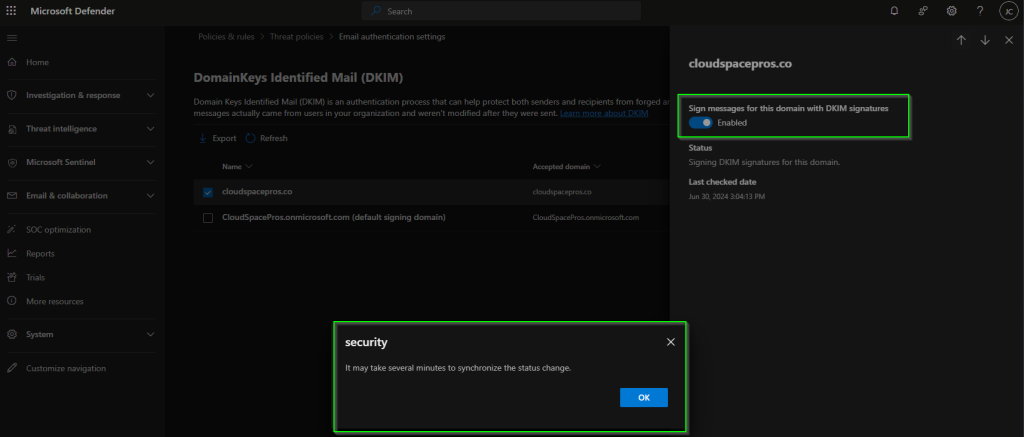The height and width of the screenshot is (437, 1024).
Task: Check the CloudSpacePros.onmicrosoft.com row checkbox
Action: point(208,218)
